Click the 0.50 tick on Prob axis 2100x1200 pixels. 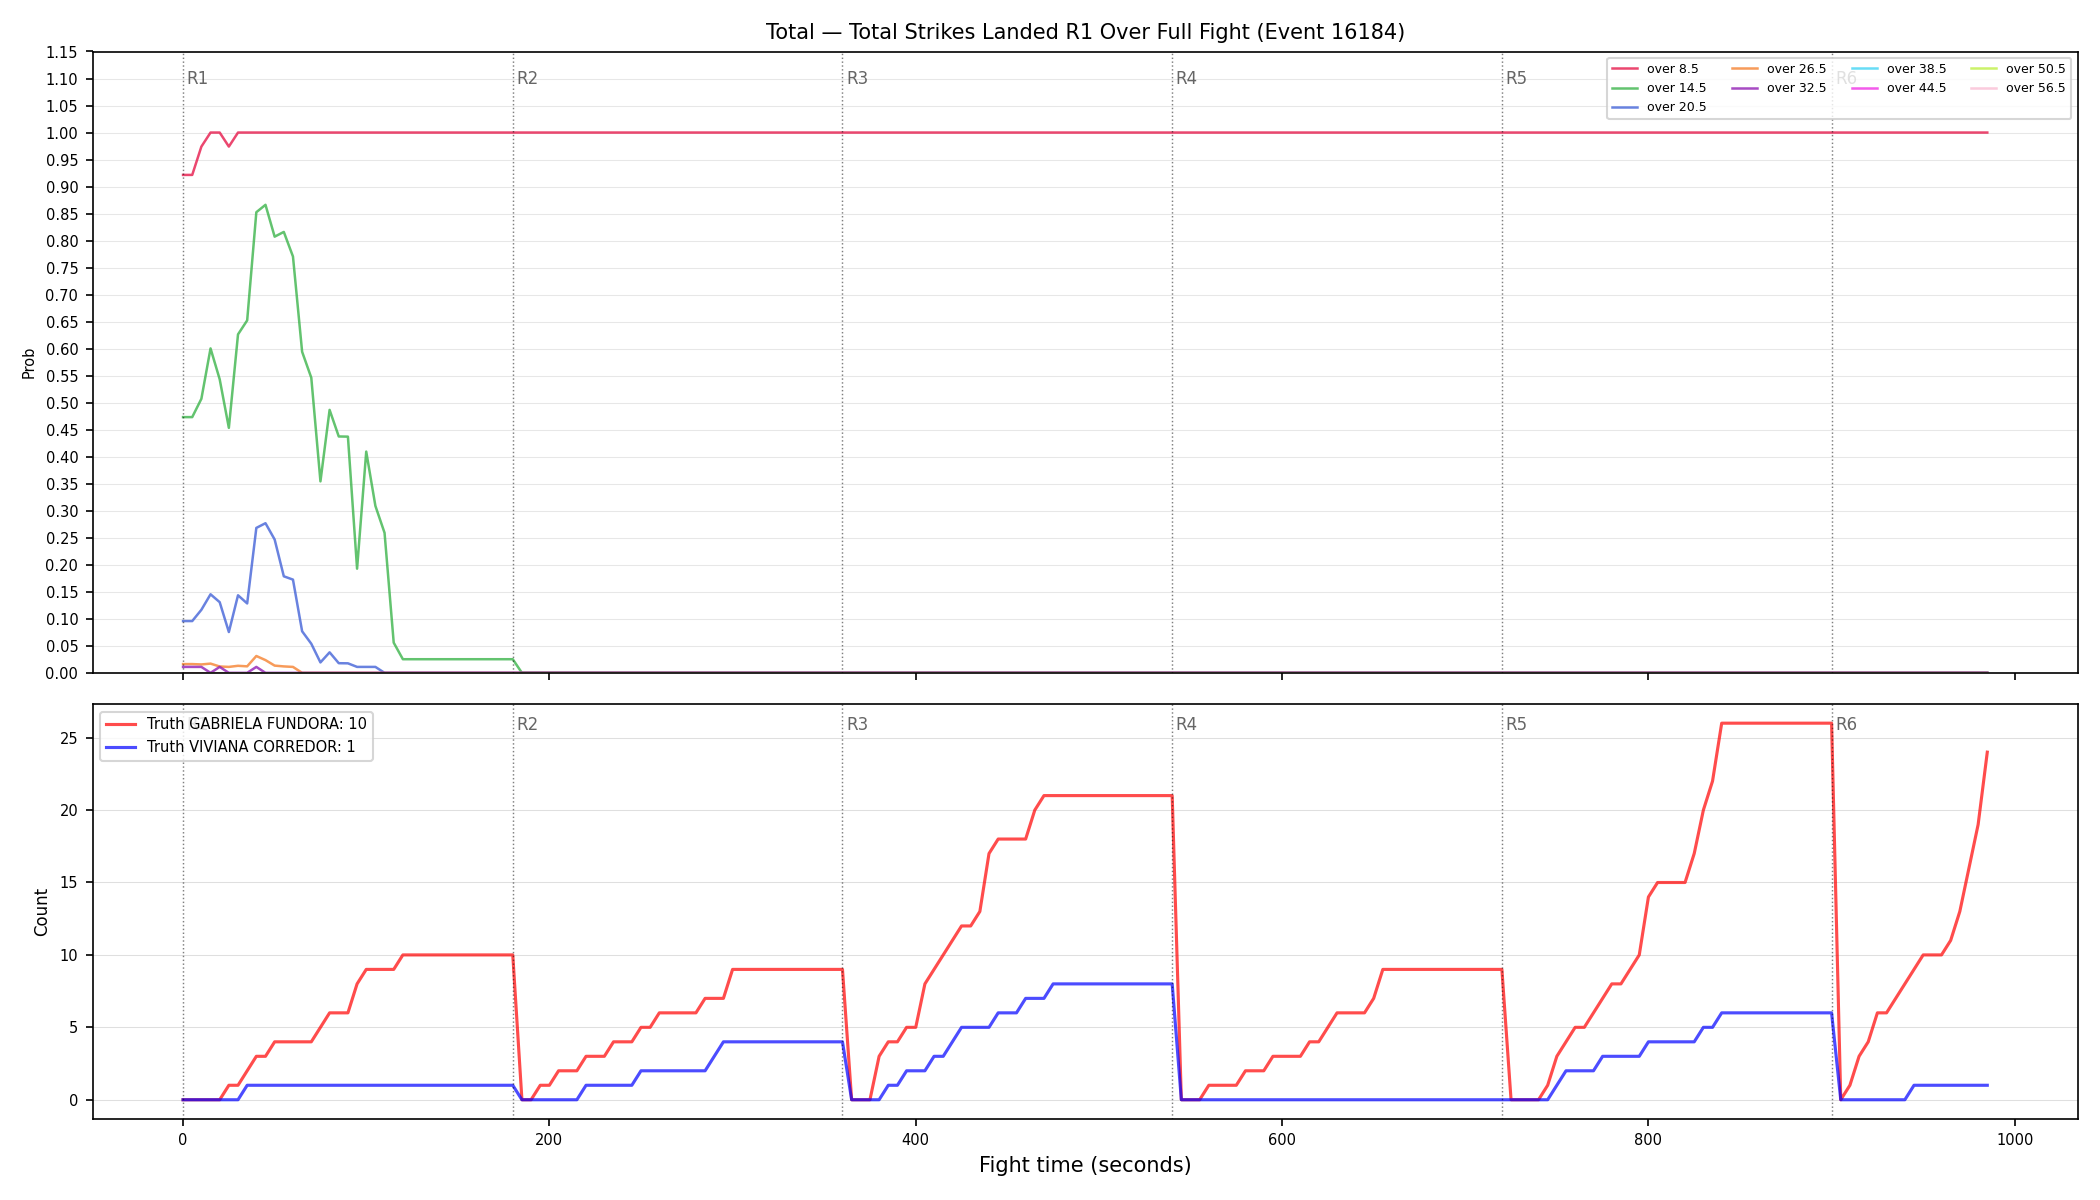tap(62, 403)
